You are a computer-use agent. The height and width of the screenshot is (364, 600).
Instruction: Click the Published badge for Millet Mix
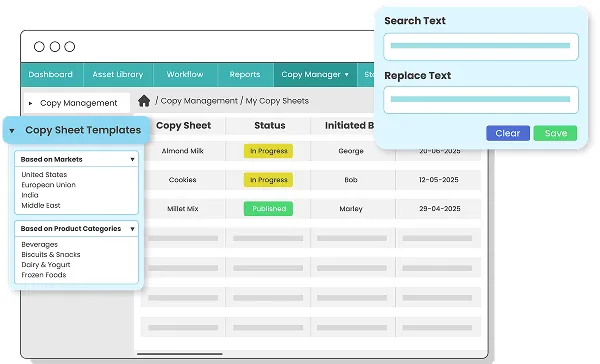268,209
